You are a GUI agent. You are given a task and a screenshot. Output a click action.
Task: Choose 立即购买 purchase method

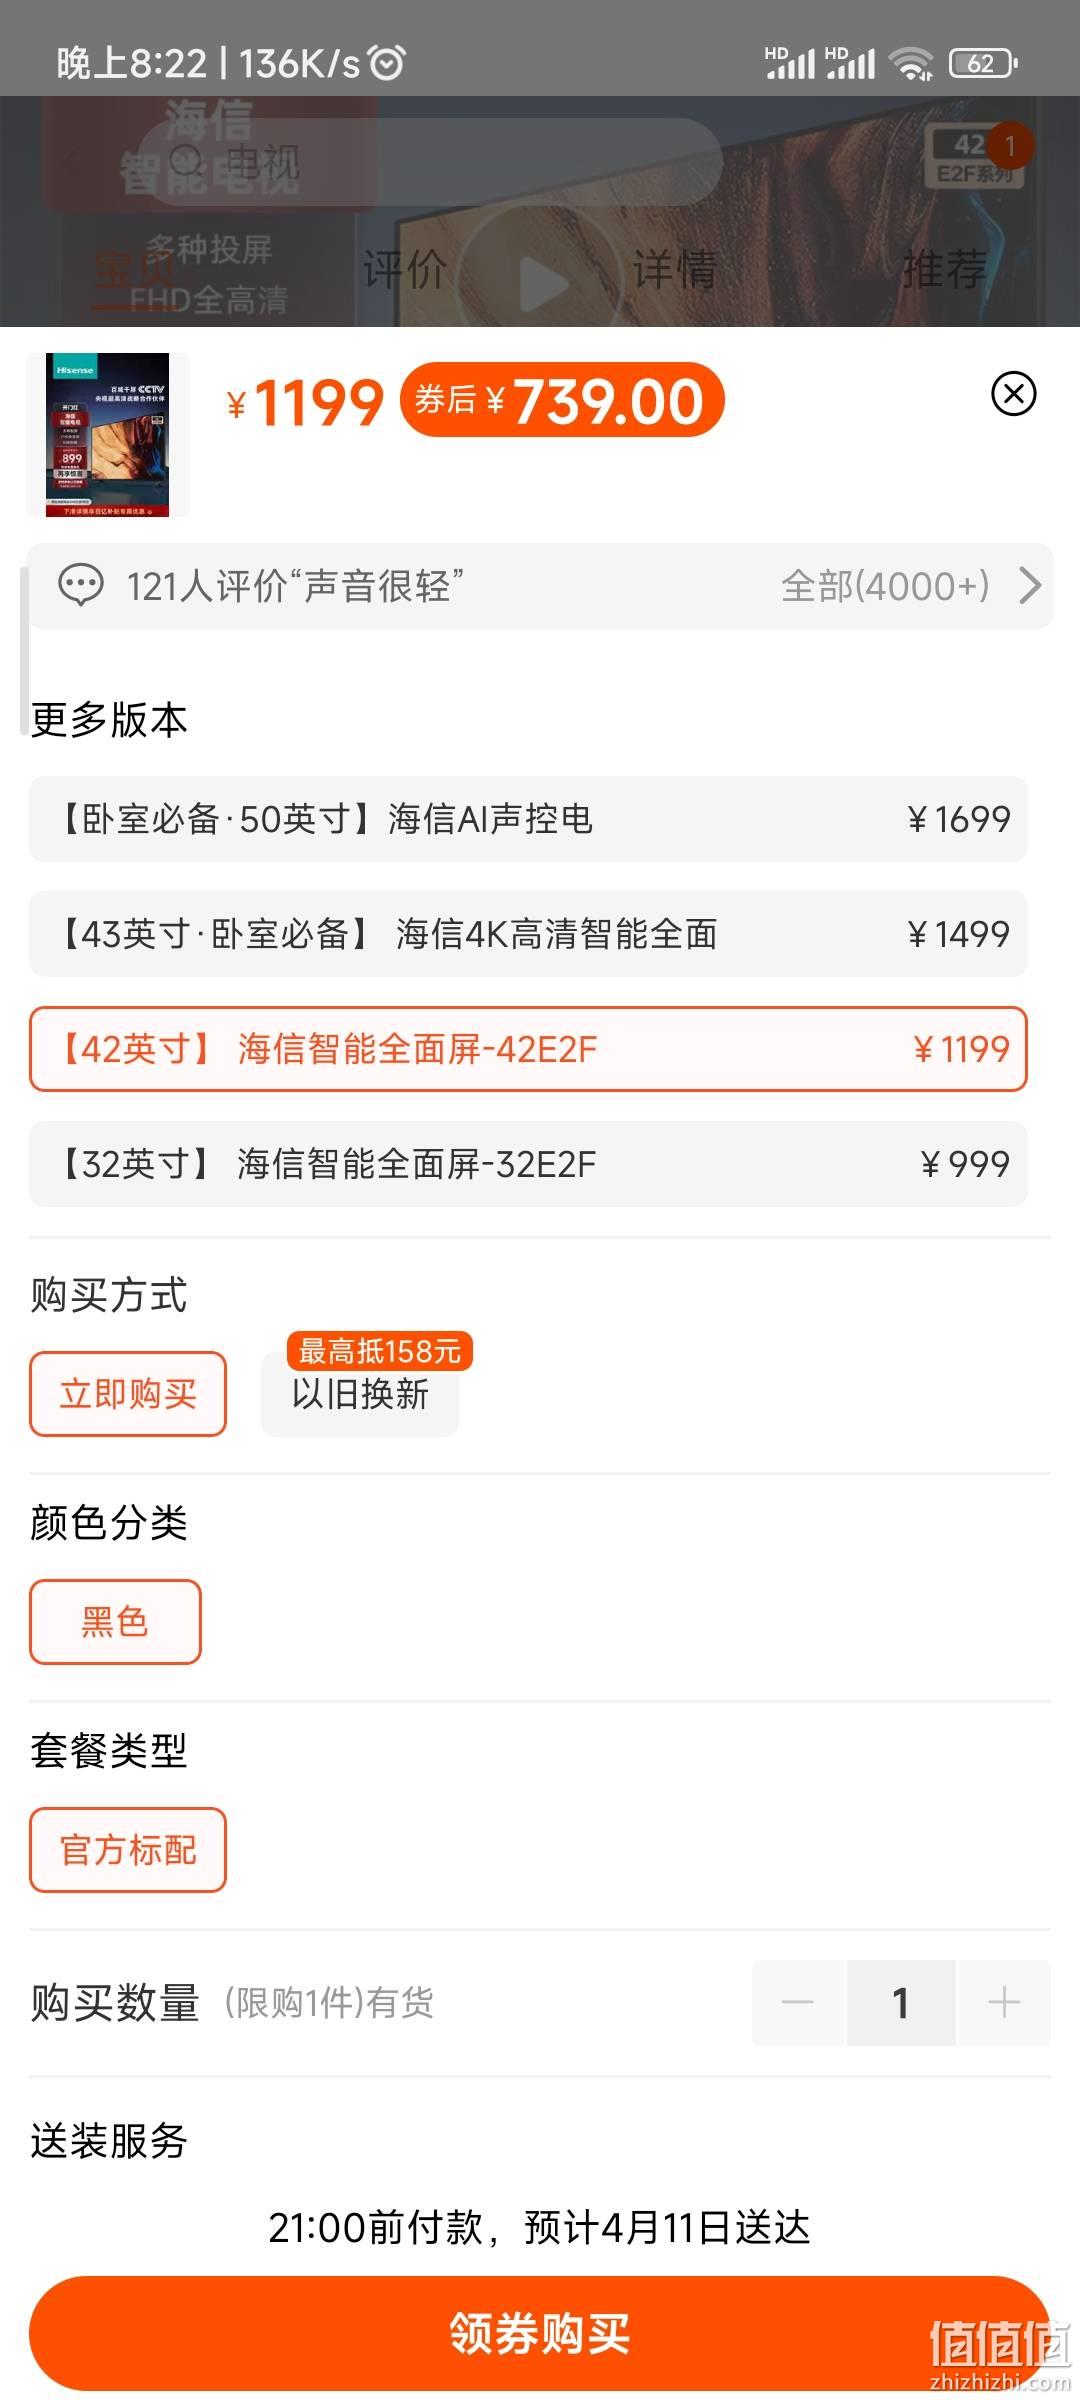point(128,1394)
